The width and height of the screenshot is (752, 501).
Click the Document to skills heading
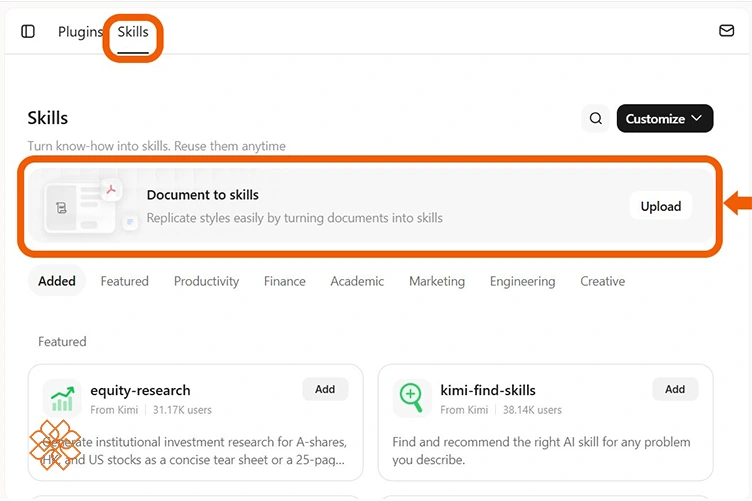coord(202,195)
